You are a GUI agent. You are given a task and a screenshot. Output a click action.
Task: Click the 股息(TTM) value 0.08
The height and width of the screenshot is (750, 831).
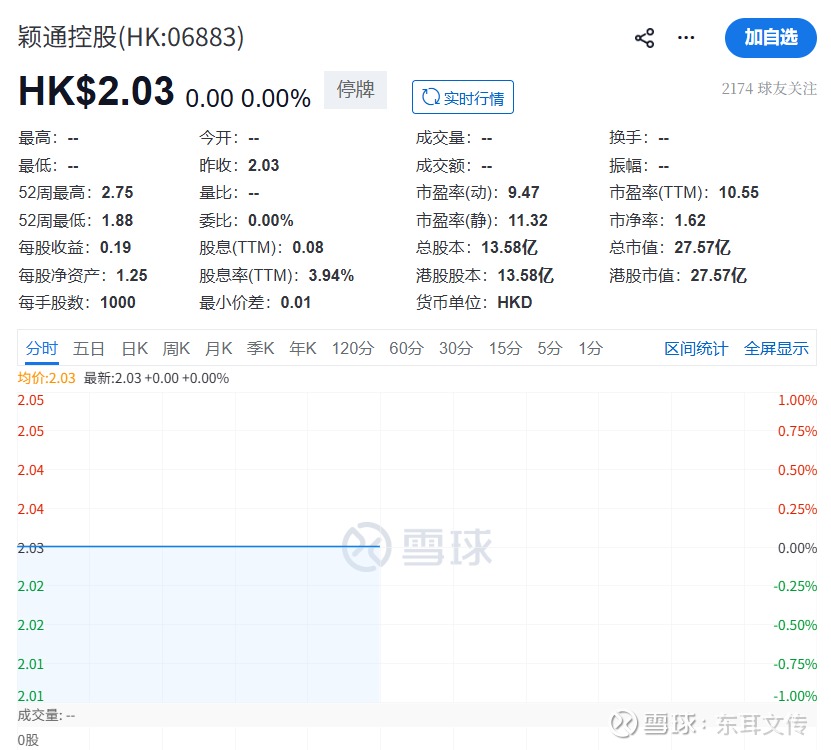click(x=307, y=247)
